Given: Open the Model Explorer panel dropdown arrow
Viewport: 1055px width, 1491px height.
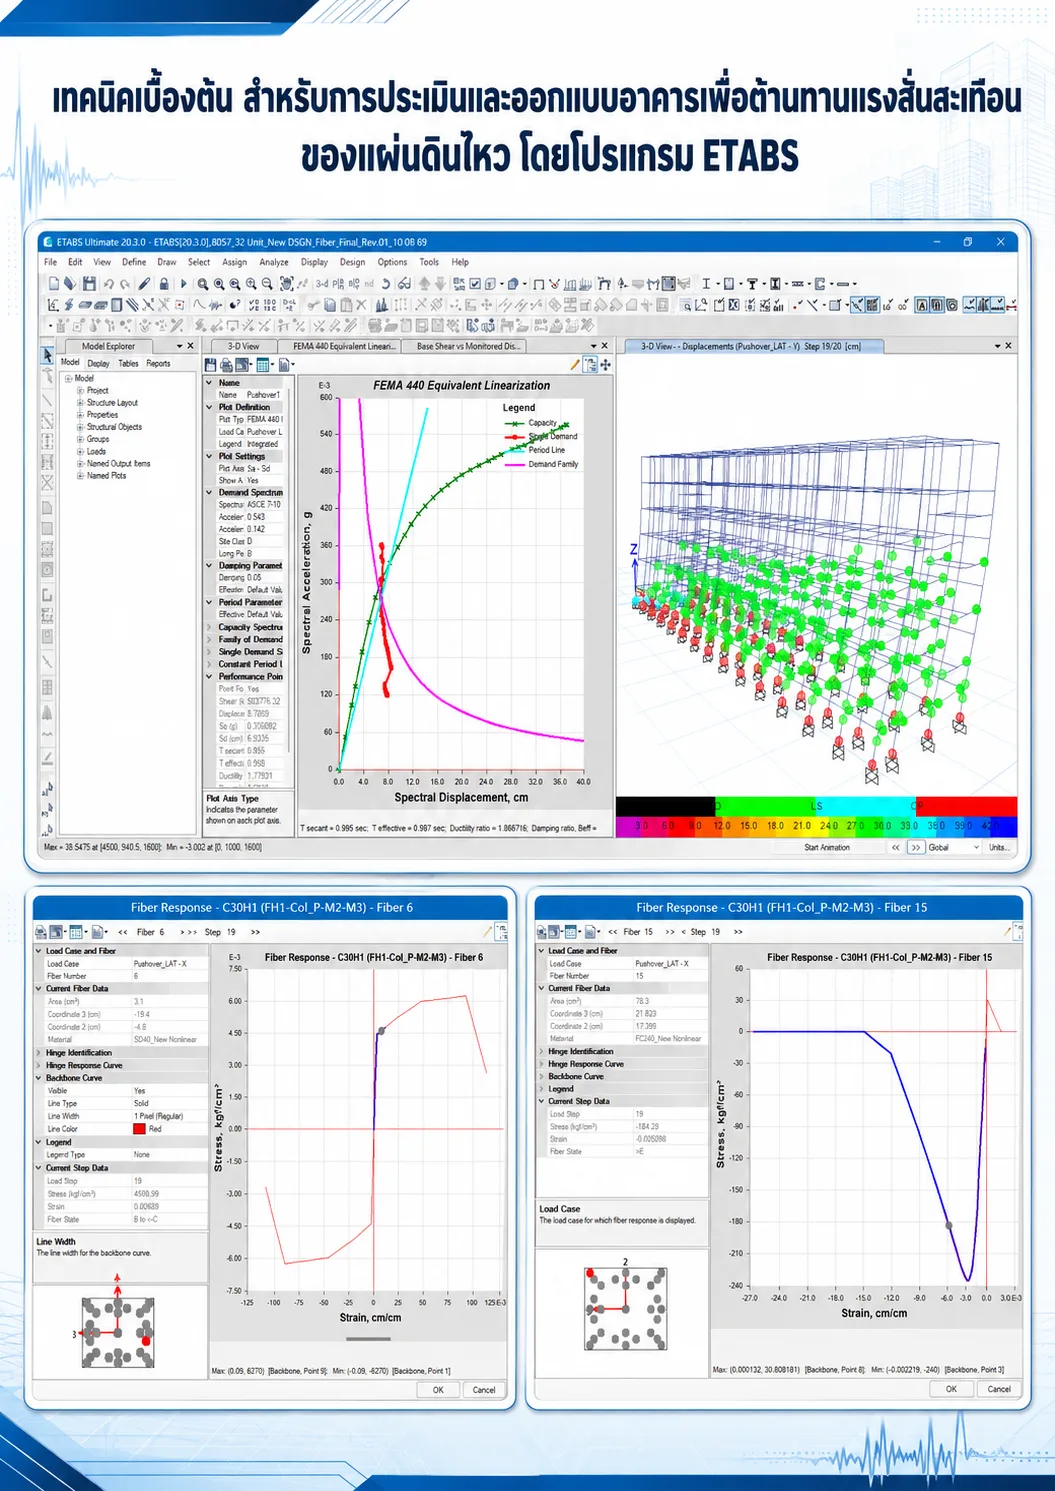Looking at the screenshot, I should click(x=179, y=346).
